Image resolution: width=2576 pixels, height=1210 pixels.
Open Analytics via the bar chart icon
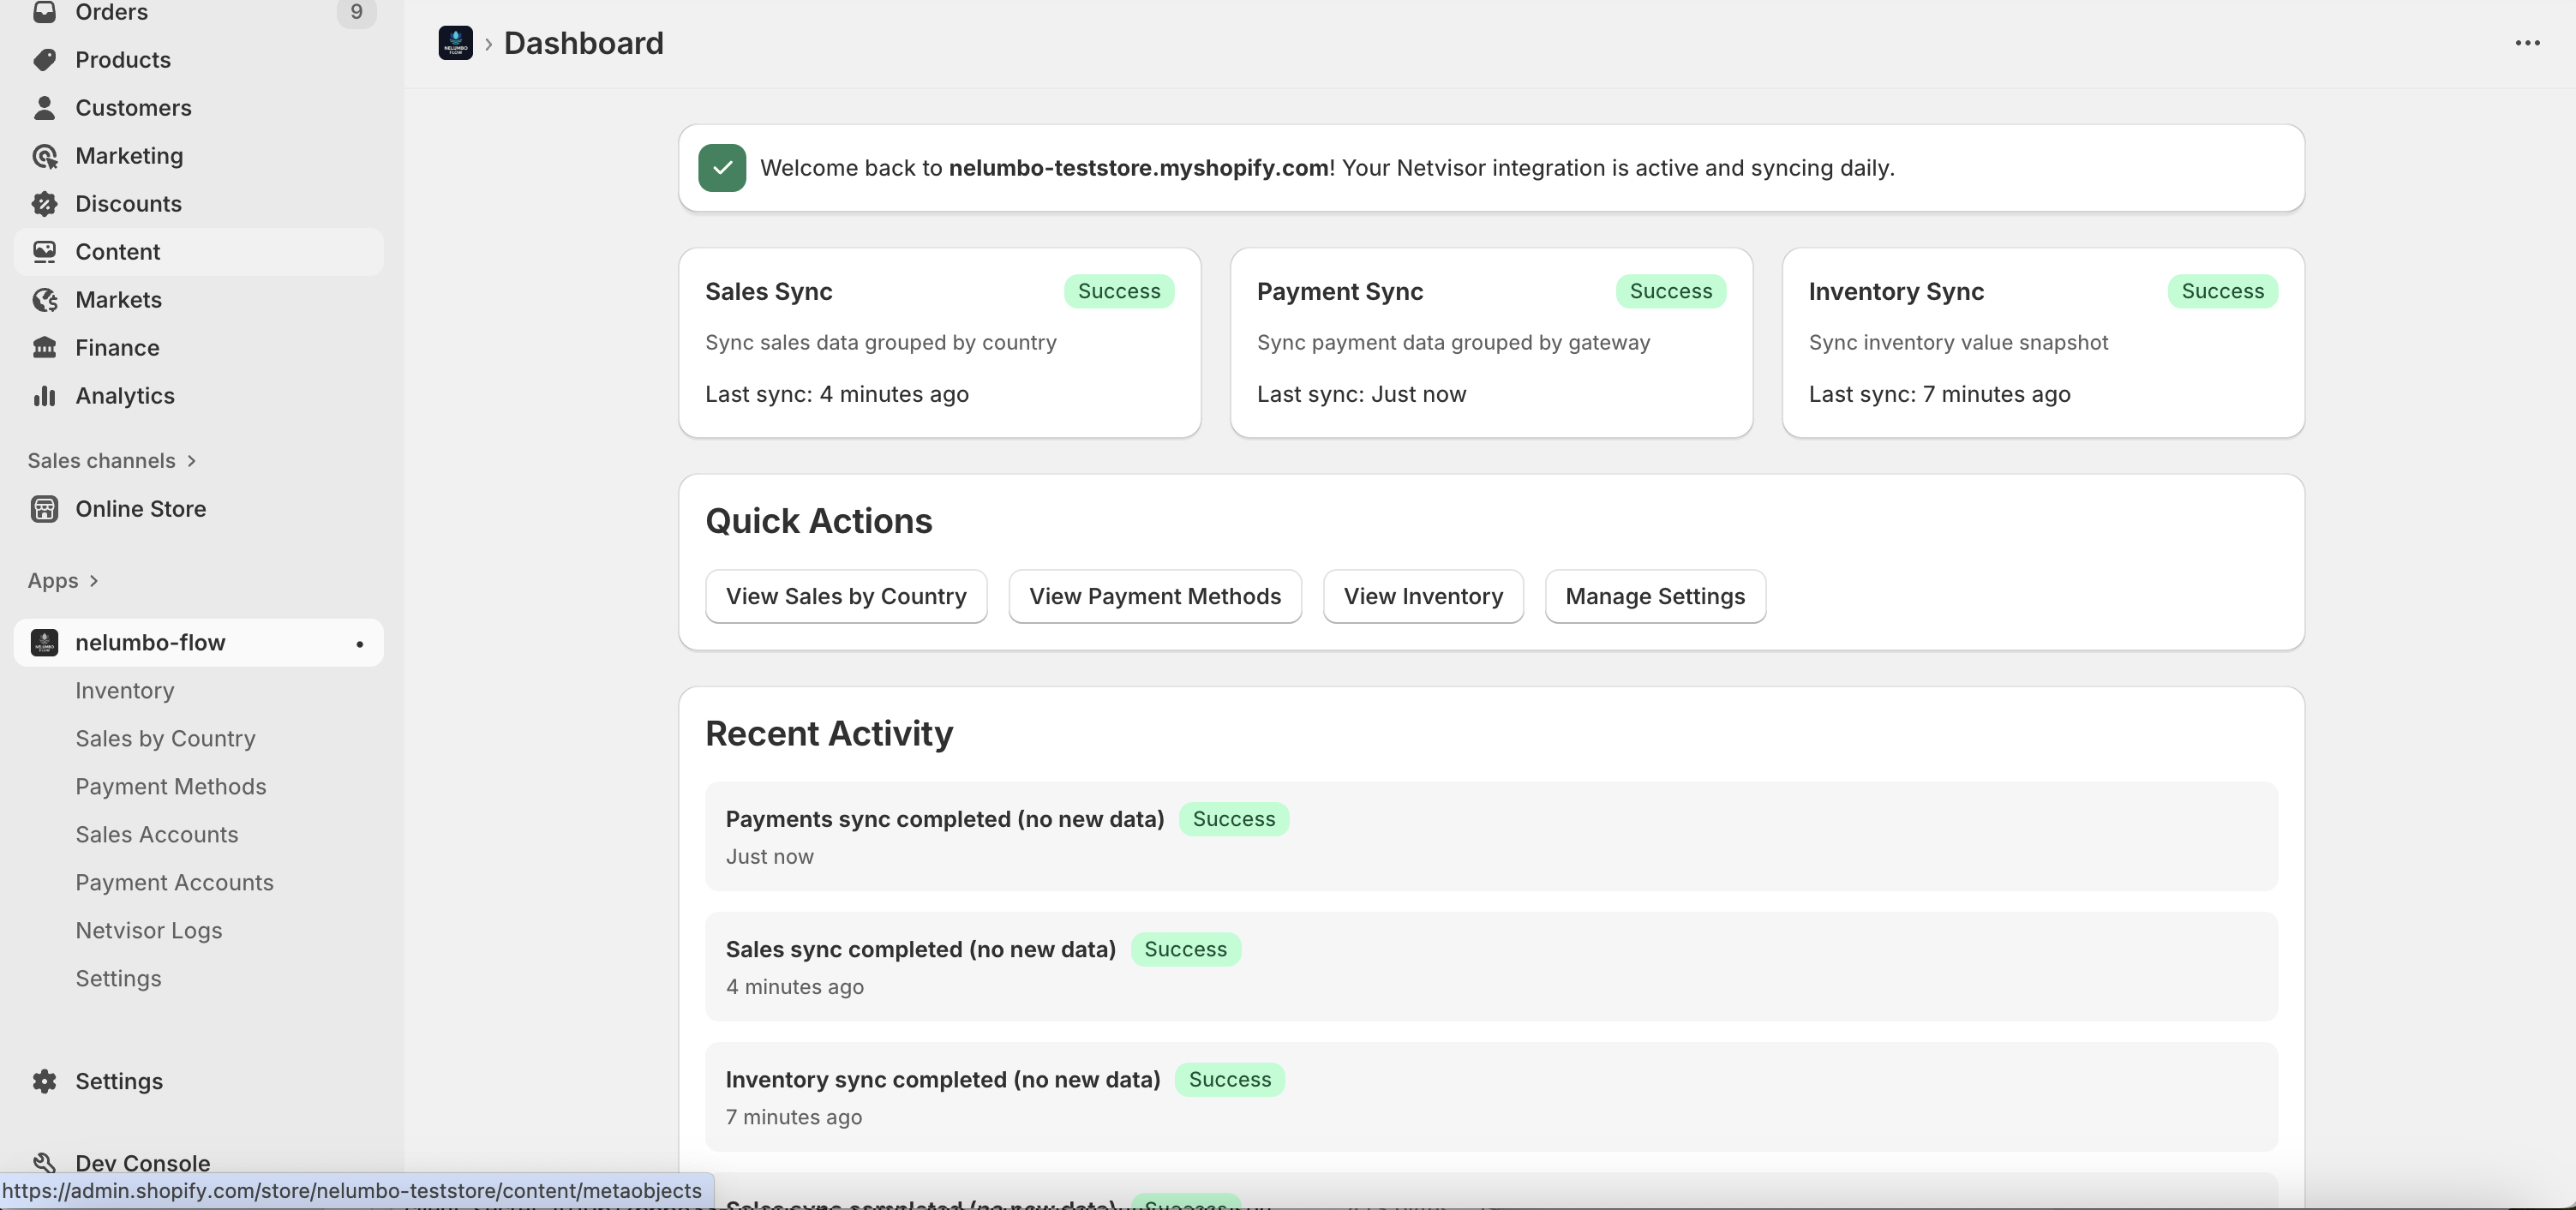(46, 395)
